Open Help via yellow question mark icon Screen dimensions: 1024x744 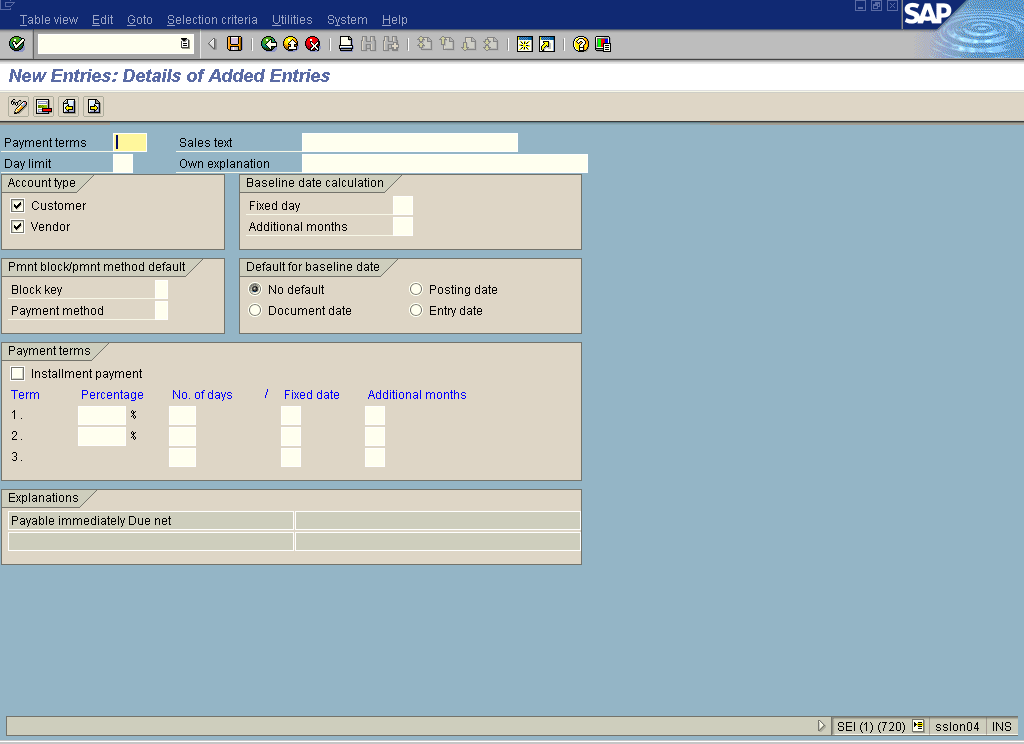581,44
